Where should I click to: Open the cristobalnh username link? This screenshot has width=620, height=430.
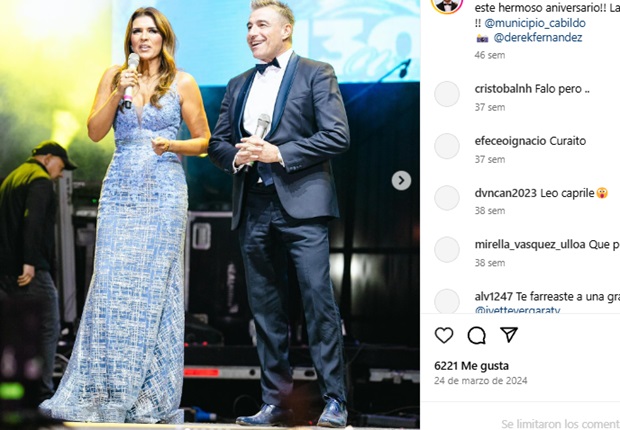pyautogui.click(x=499, y=89)
